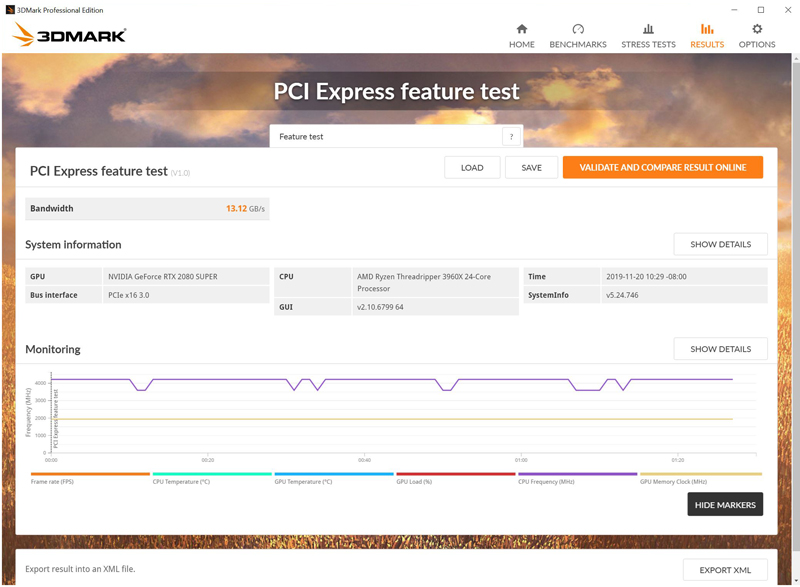Toggle GPU Load (%) legend marker
Screen dimensions: 800x587
point(455,474)
